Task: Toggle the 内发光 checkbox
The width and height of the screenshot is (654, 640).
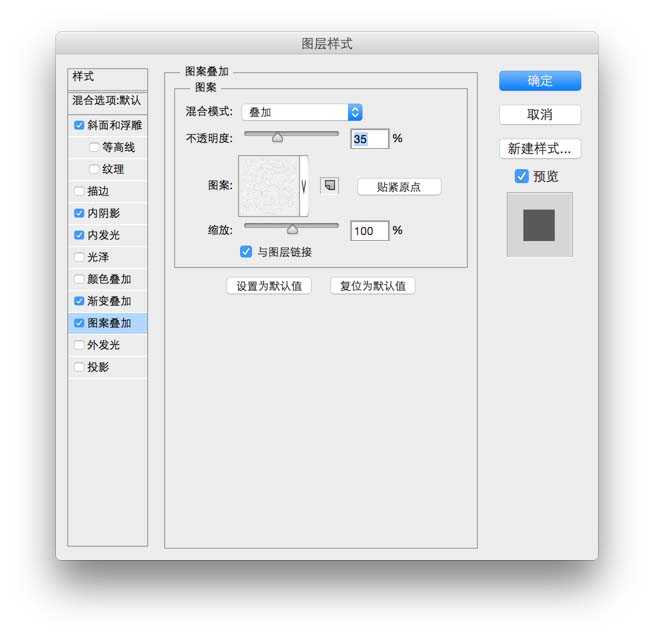Action: tap(79, 235)
